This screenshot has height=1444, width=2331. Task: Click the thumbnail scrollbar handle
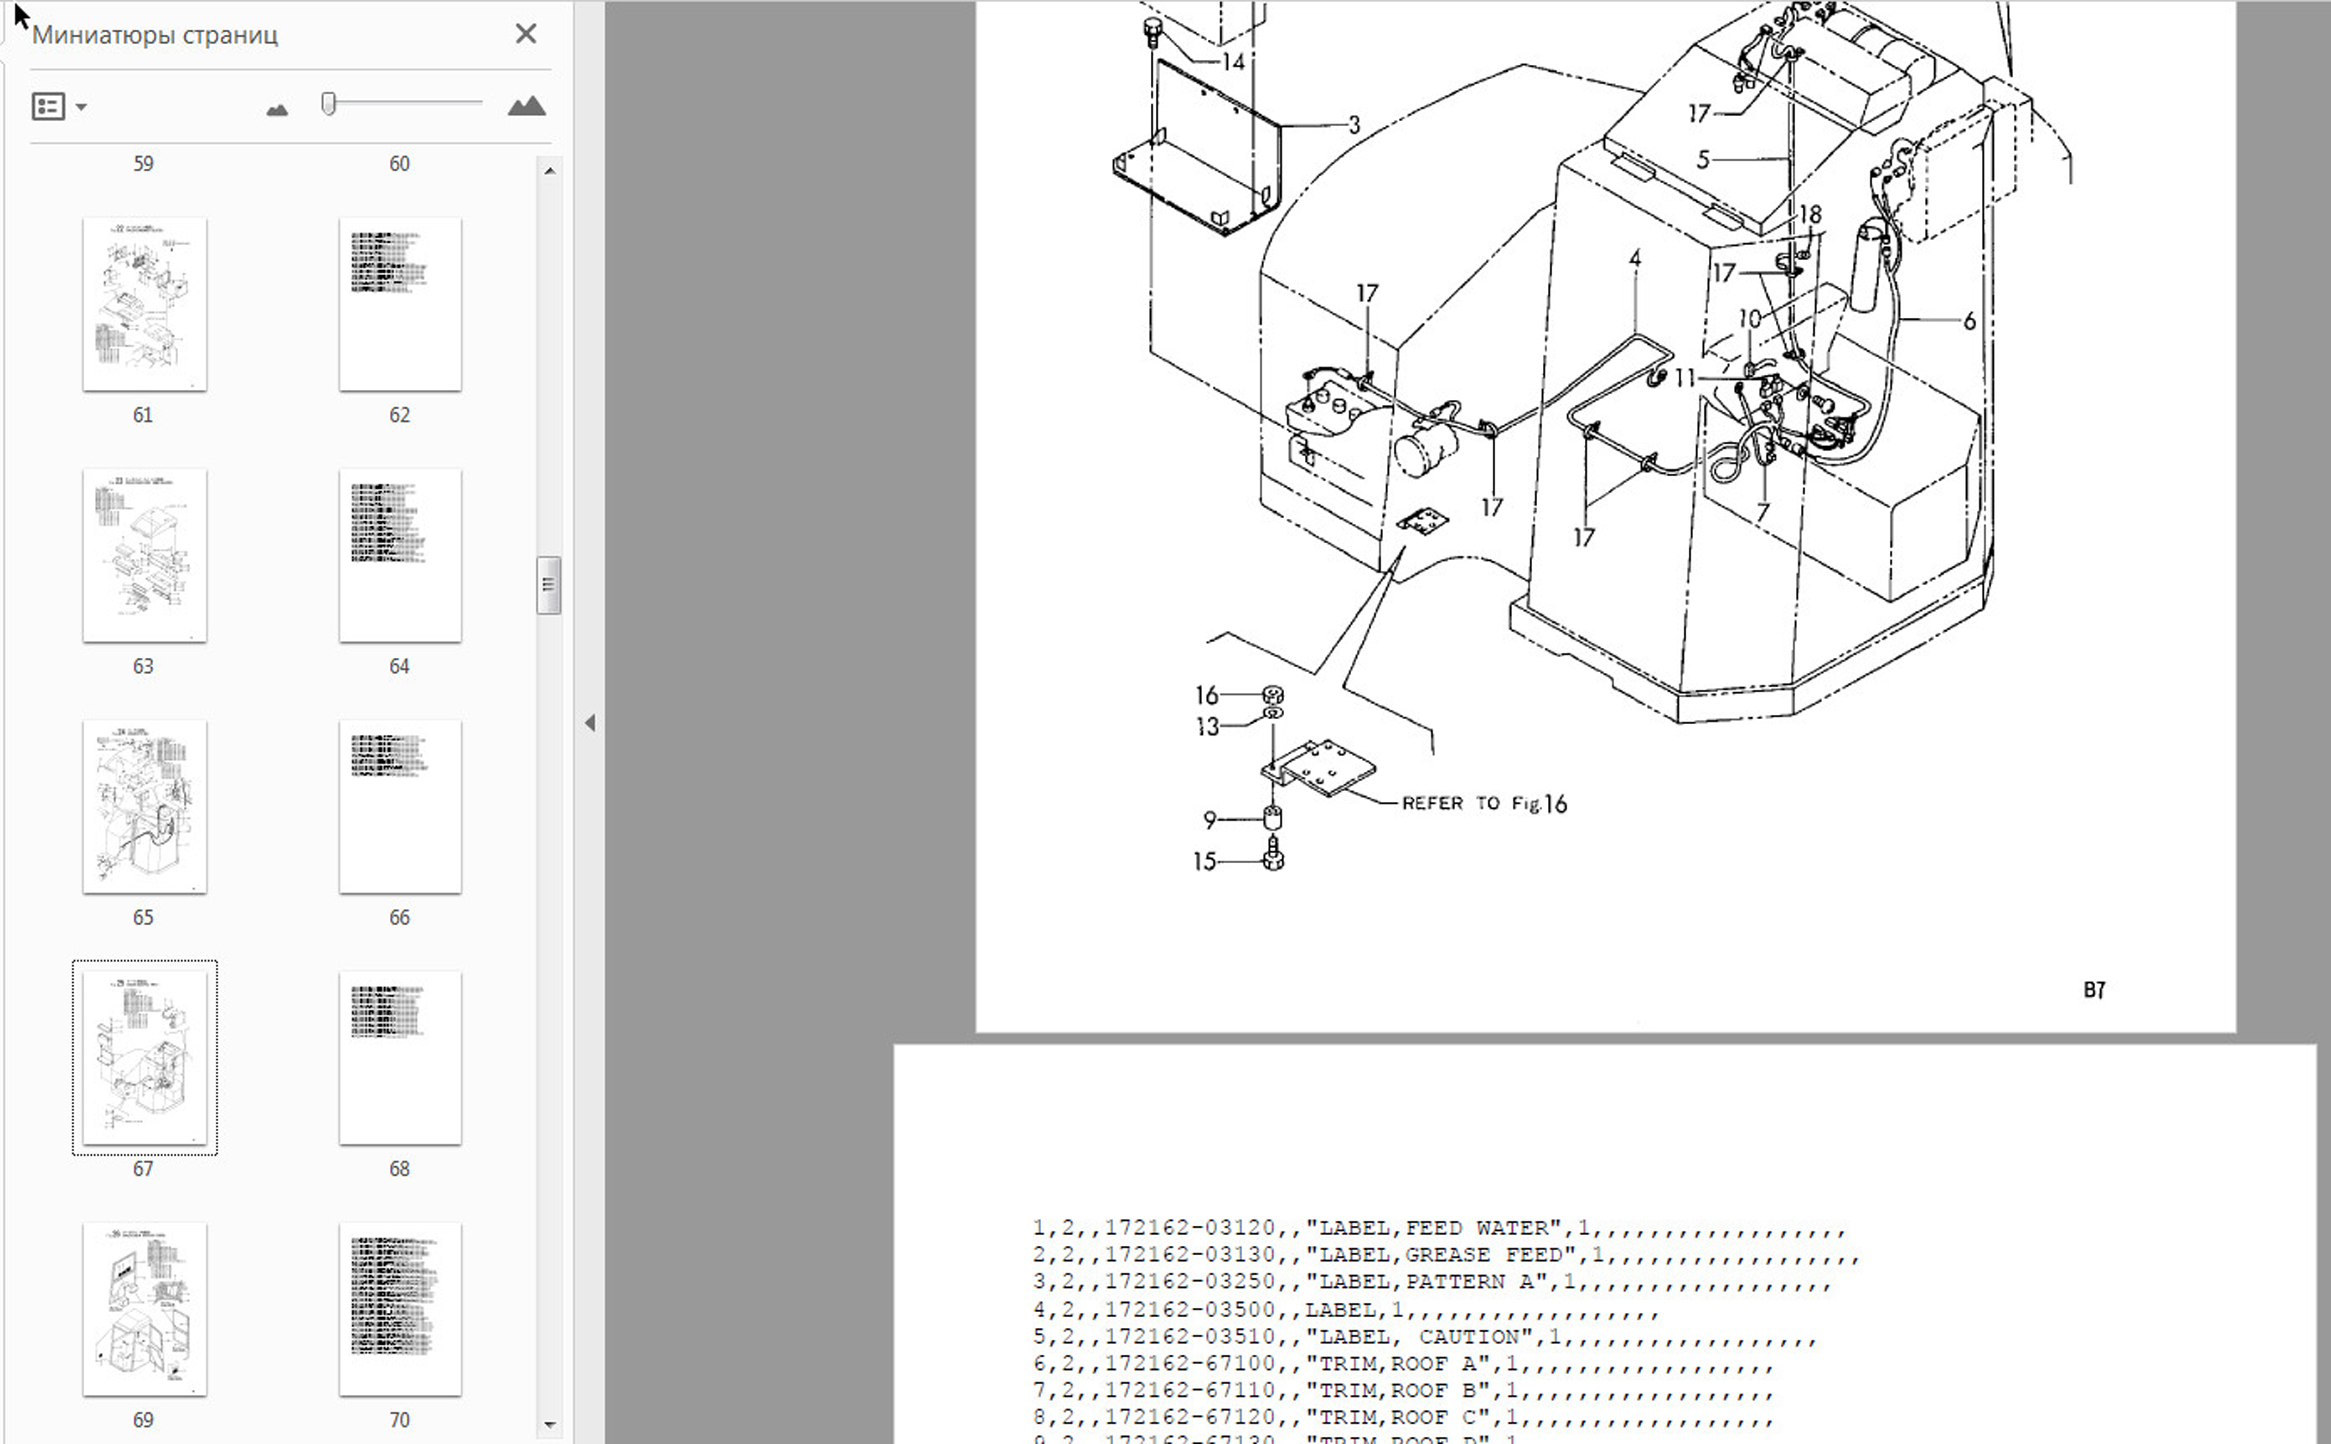coord(548,584)
